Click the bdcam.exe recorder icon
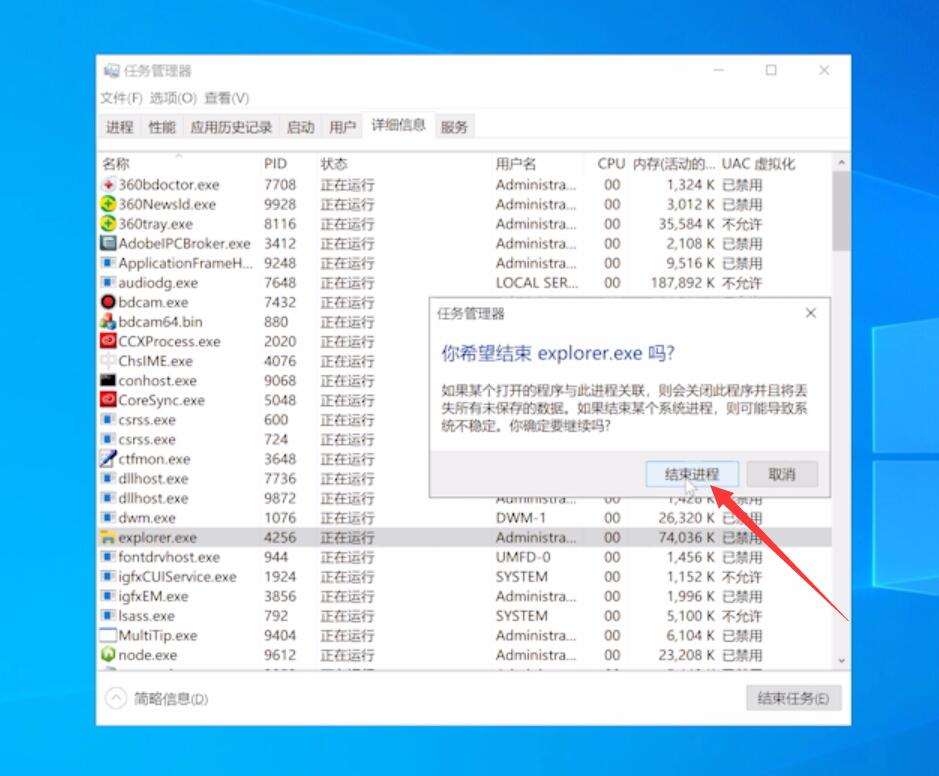Image resolution: width=939 pixels, height=776 pixels. click(x=107, y=302)
